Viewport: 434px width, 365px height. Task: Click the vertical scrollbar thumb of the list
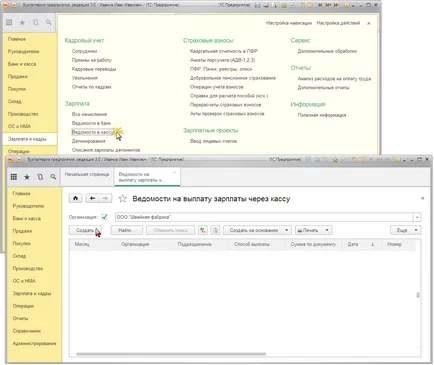pyautogui.click(x=418, y=295)
